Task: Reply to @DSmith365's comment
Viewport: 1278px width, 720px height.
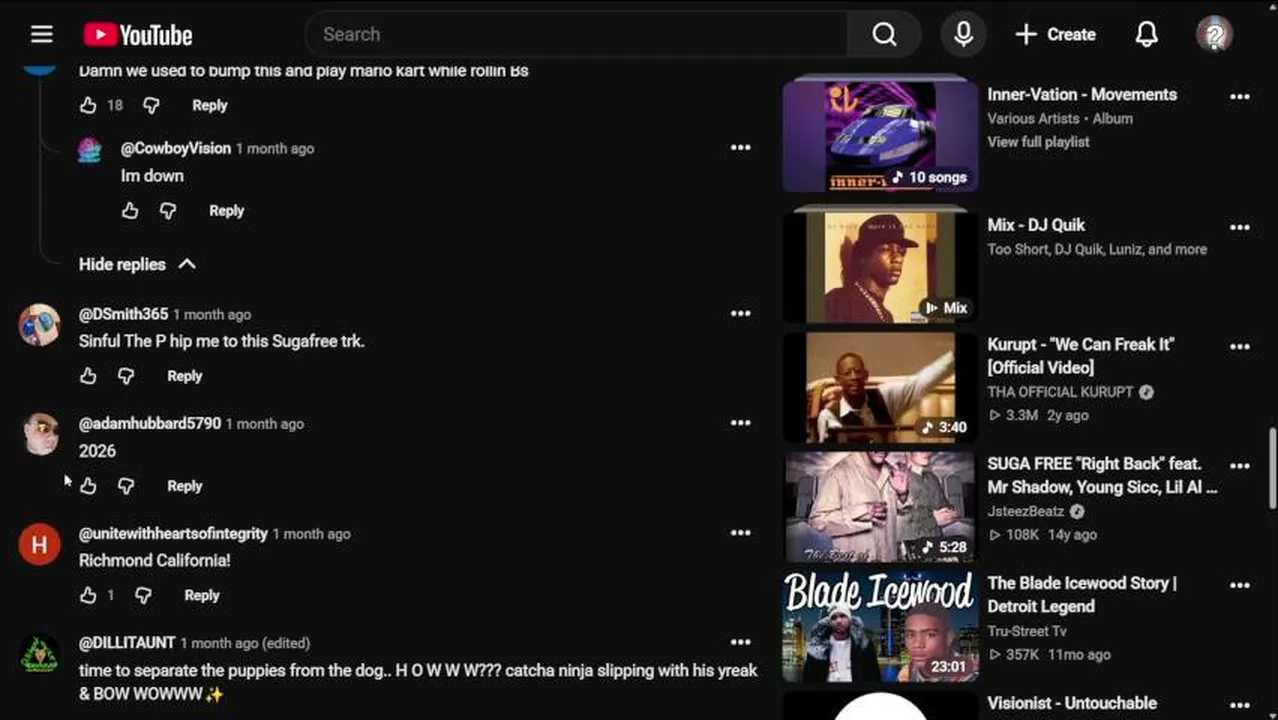Action: [184, 376]
